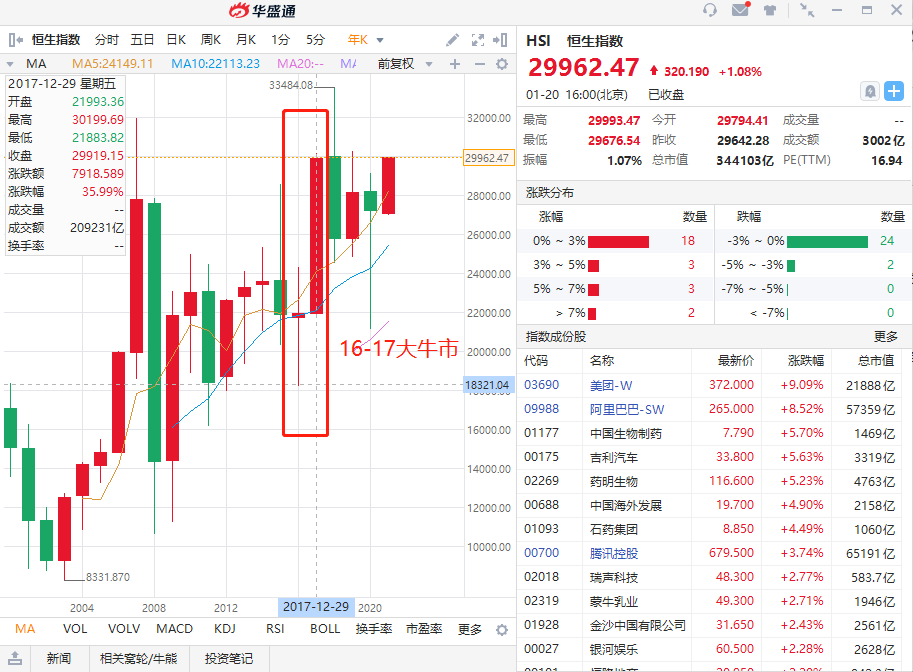Zoom out chart with minus icon
Screen dimensions: 913x672
(x=479, y=63)
